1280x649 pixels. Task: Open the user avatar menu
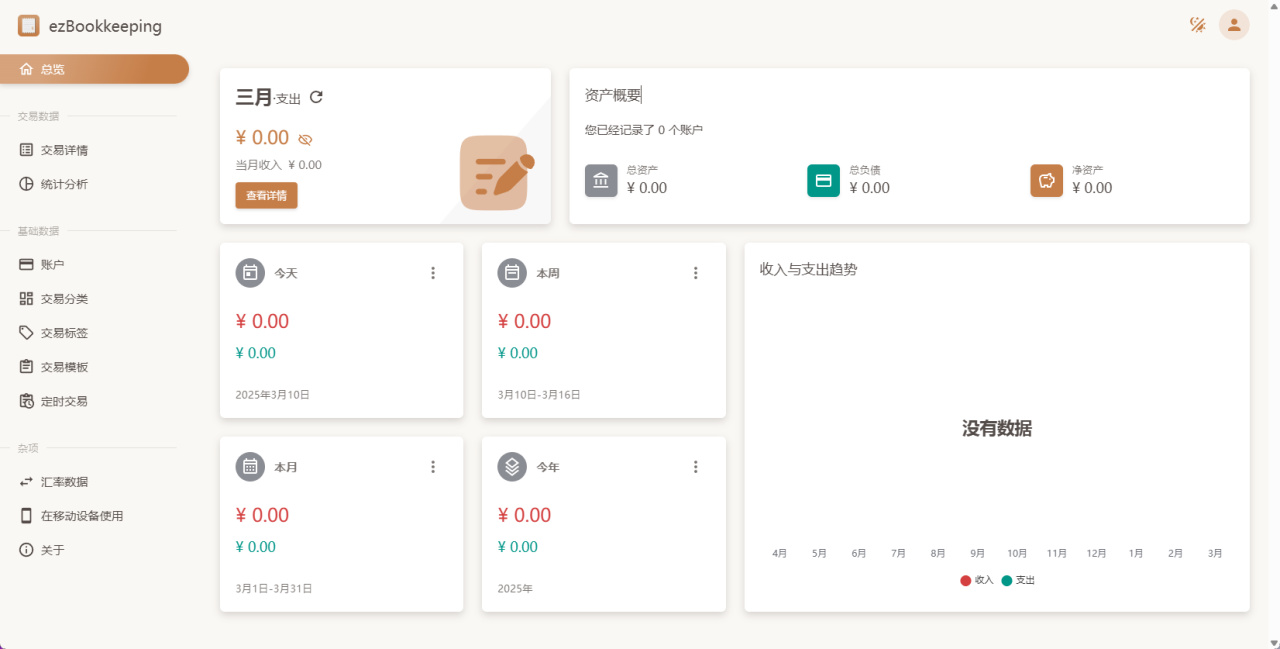(x=1234, y=25)
